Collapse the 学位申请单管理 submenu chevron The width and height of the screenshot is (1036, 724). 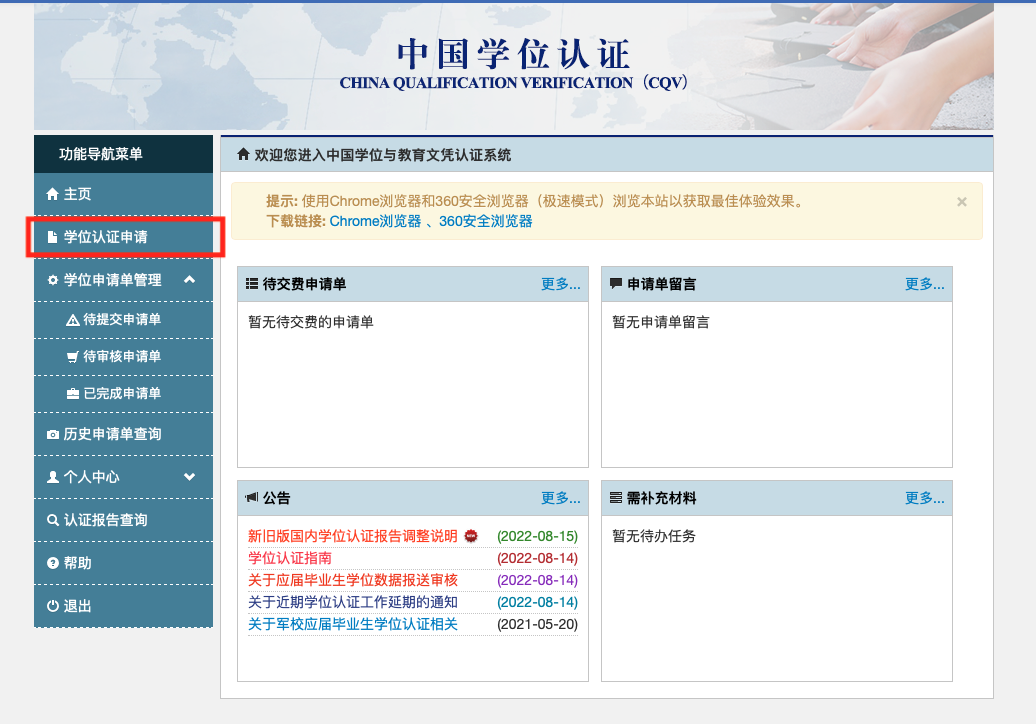pos(190,280)
